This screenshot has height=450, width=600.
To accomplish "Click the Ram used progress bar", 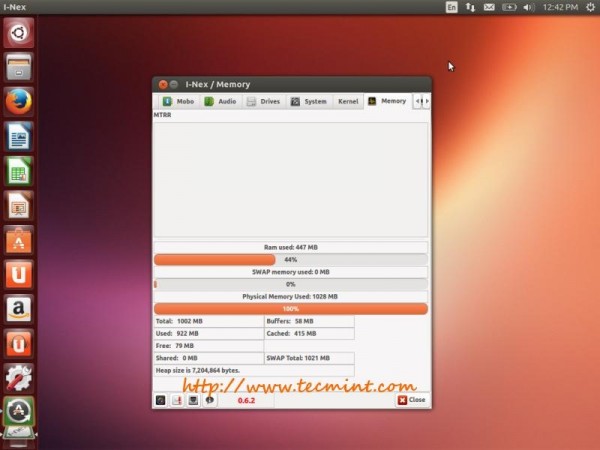I will tap(290, 259).
